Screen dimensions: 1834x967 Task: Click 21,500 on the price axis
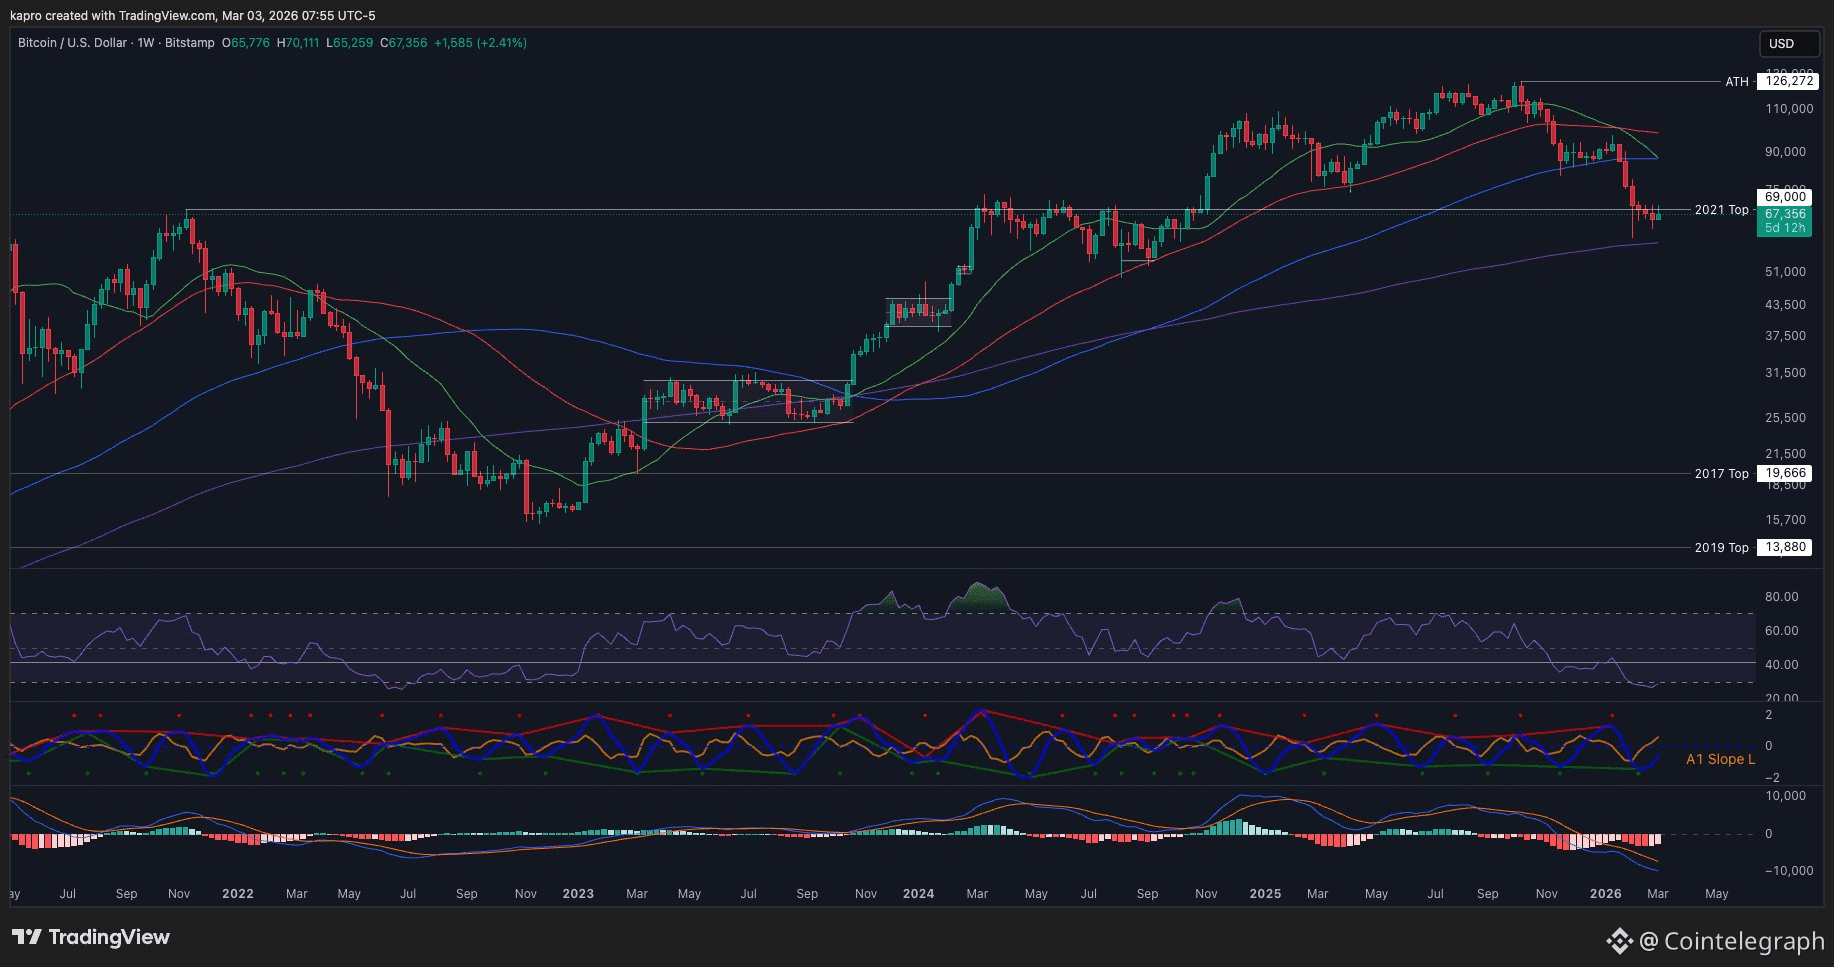point(1785,454)
